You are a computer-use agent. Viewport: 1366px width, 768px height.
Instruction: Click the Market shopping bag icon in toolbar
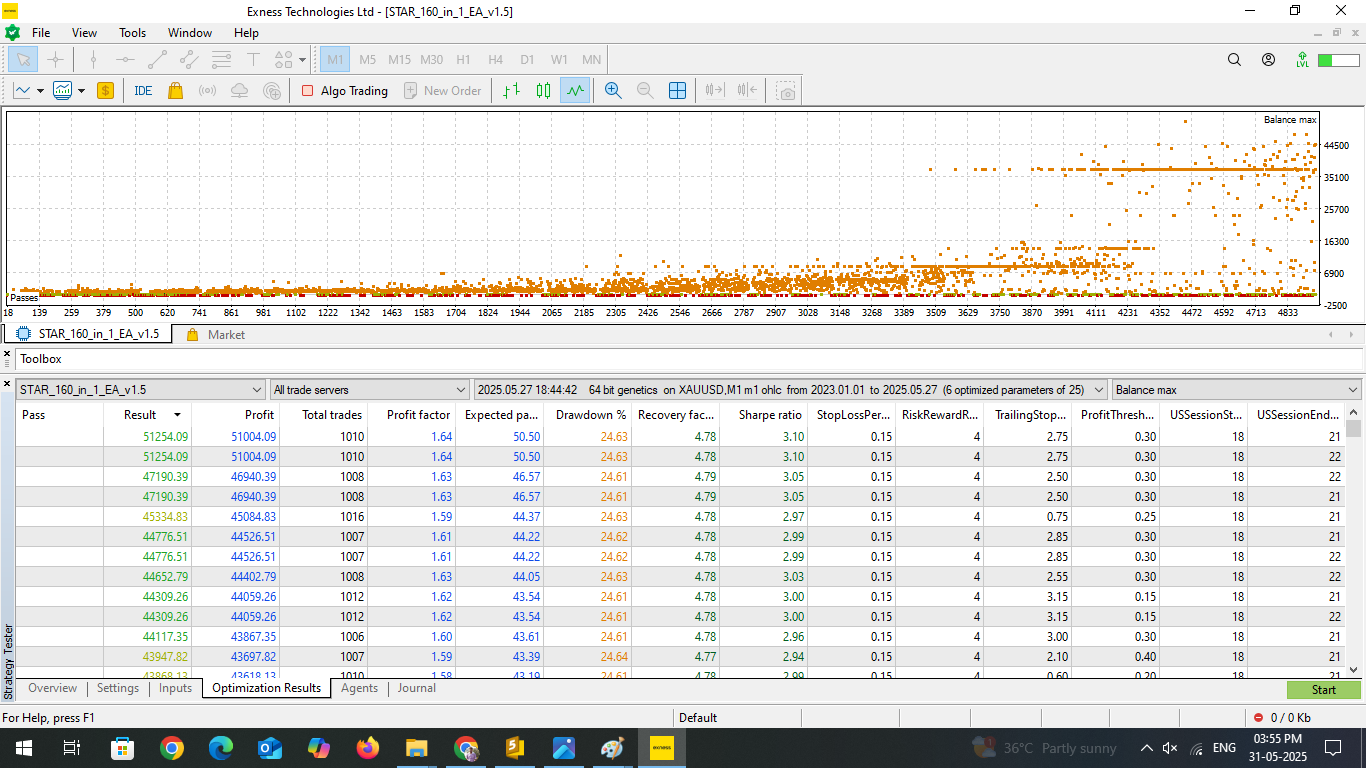click(176, 91)
